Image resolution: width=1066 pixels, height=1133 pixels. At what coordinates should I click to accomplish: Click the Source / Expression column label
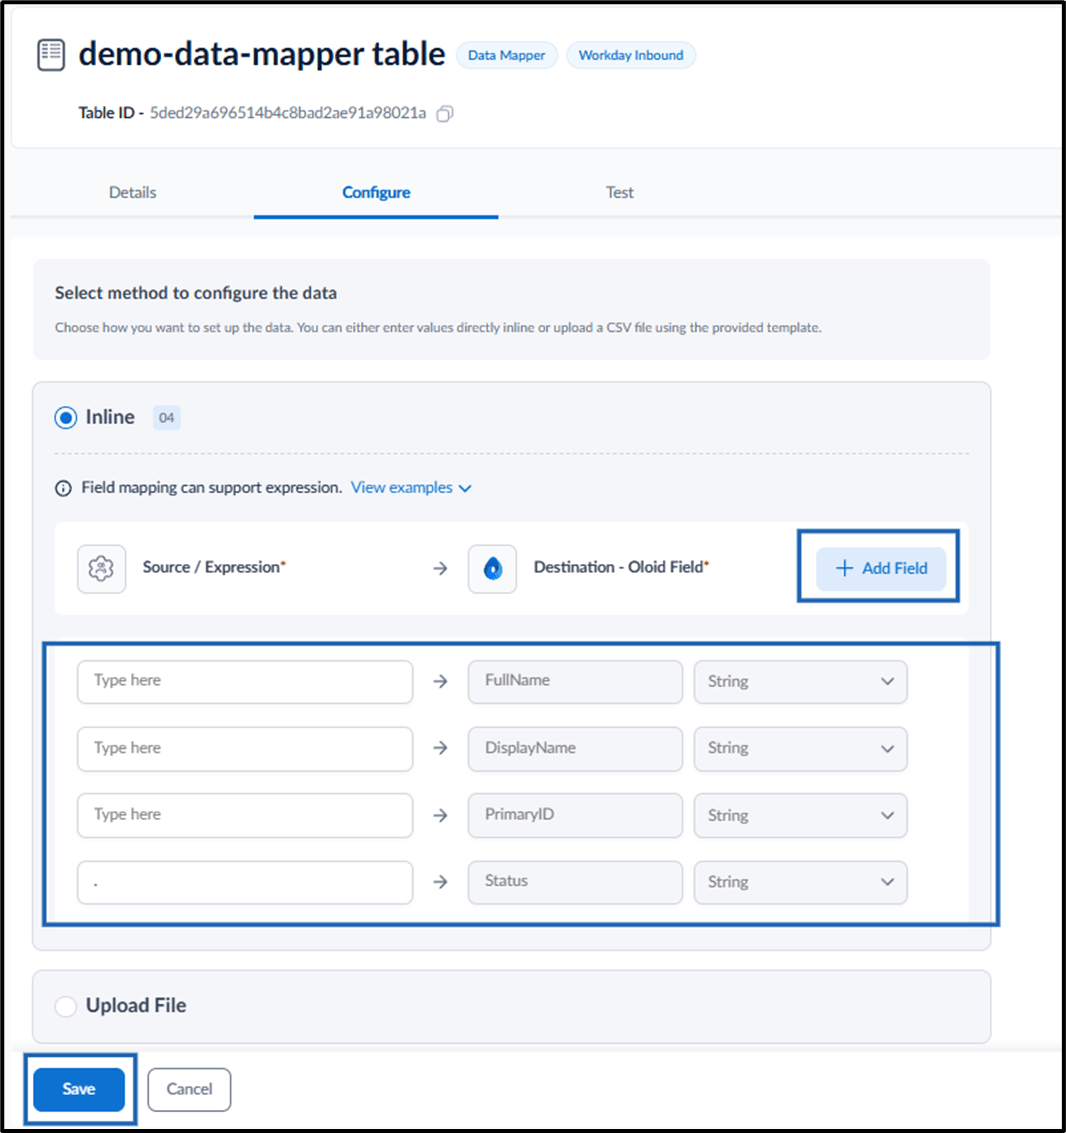tap(214, 567)
